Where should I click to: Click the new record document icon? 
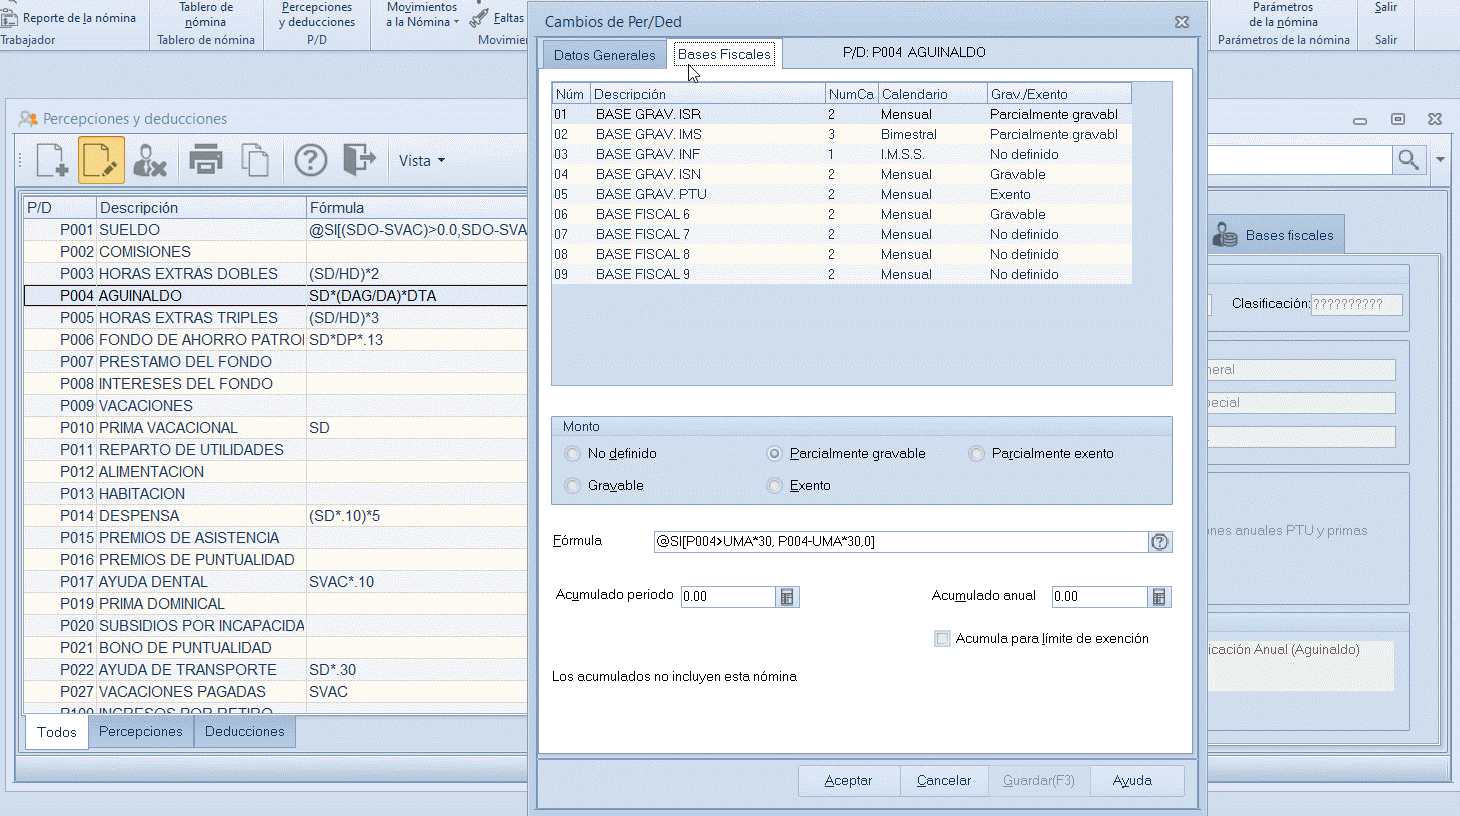coord(52,160)
